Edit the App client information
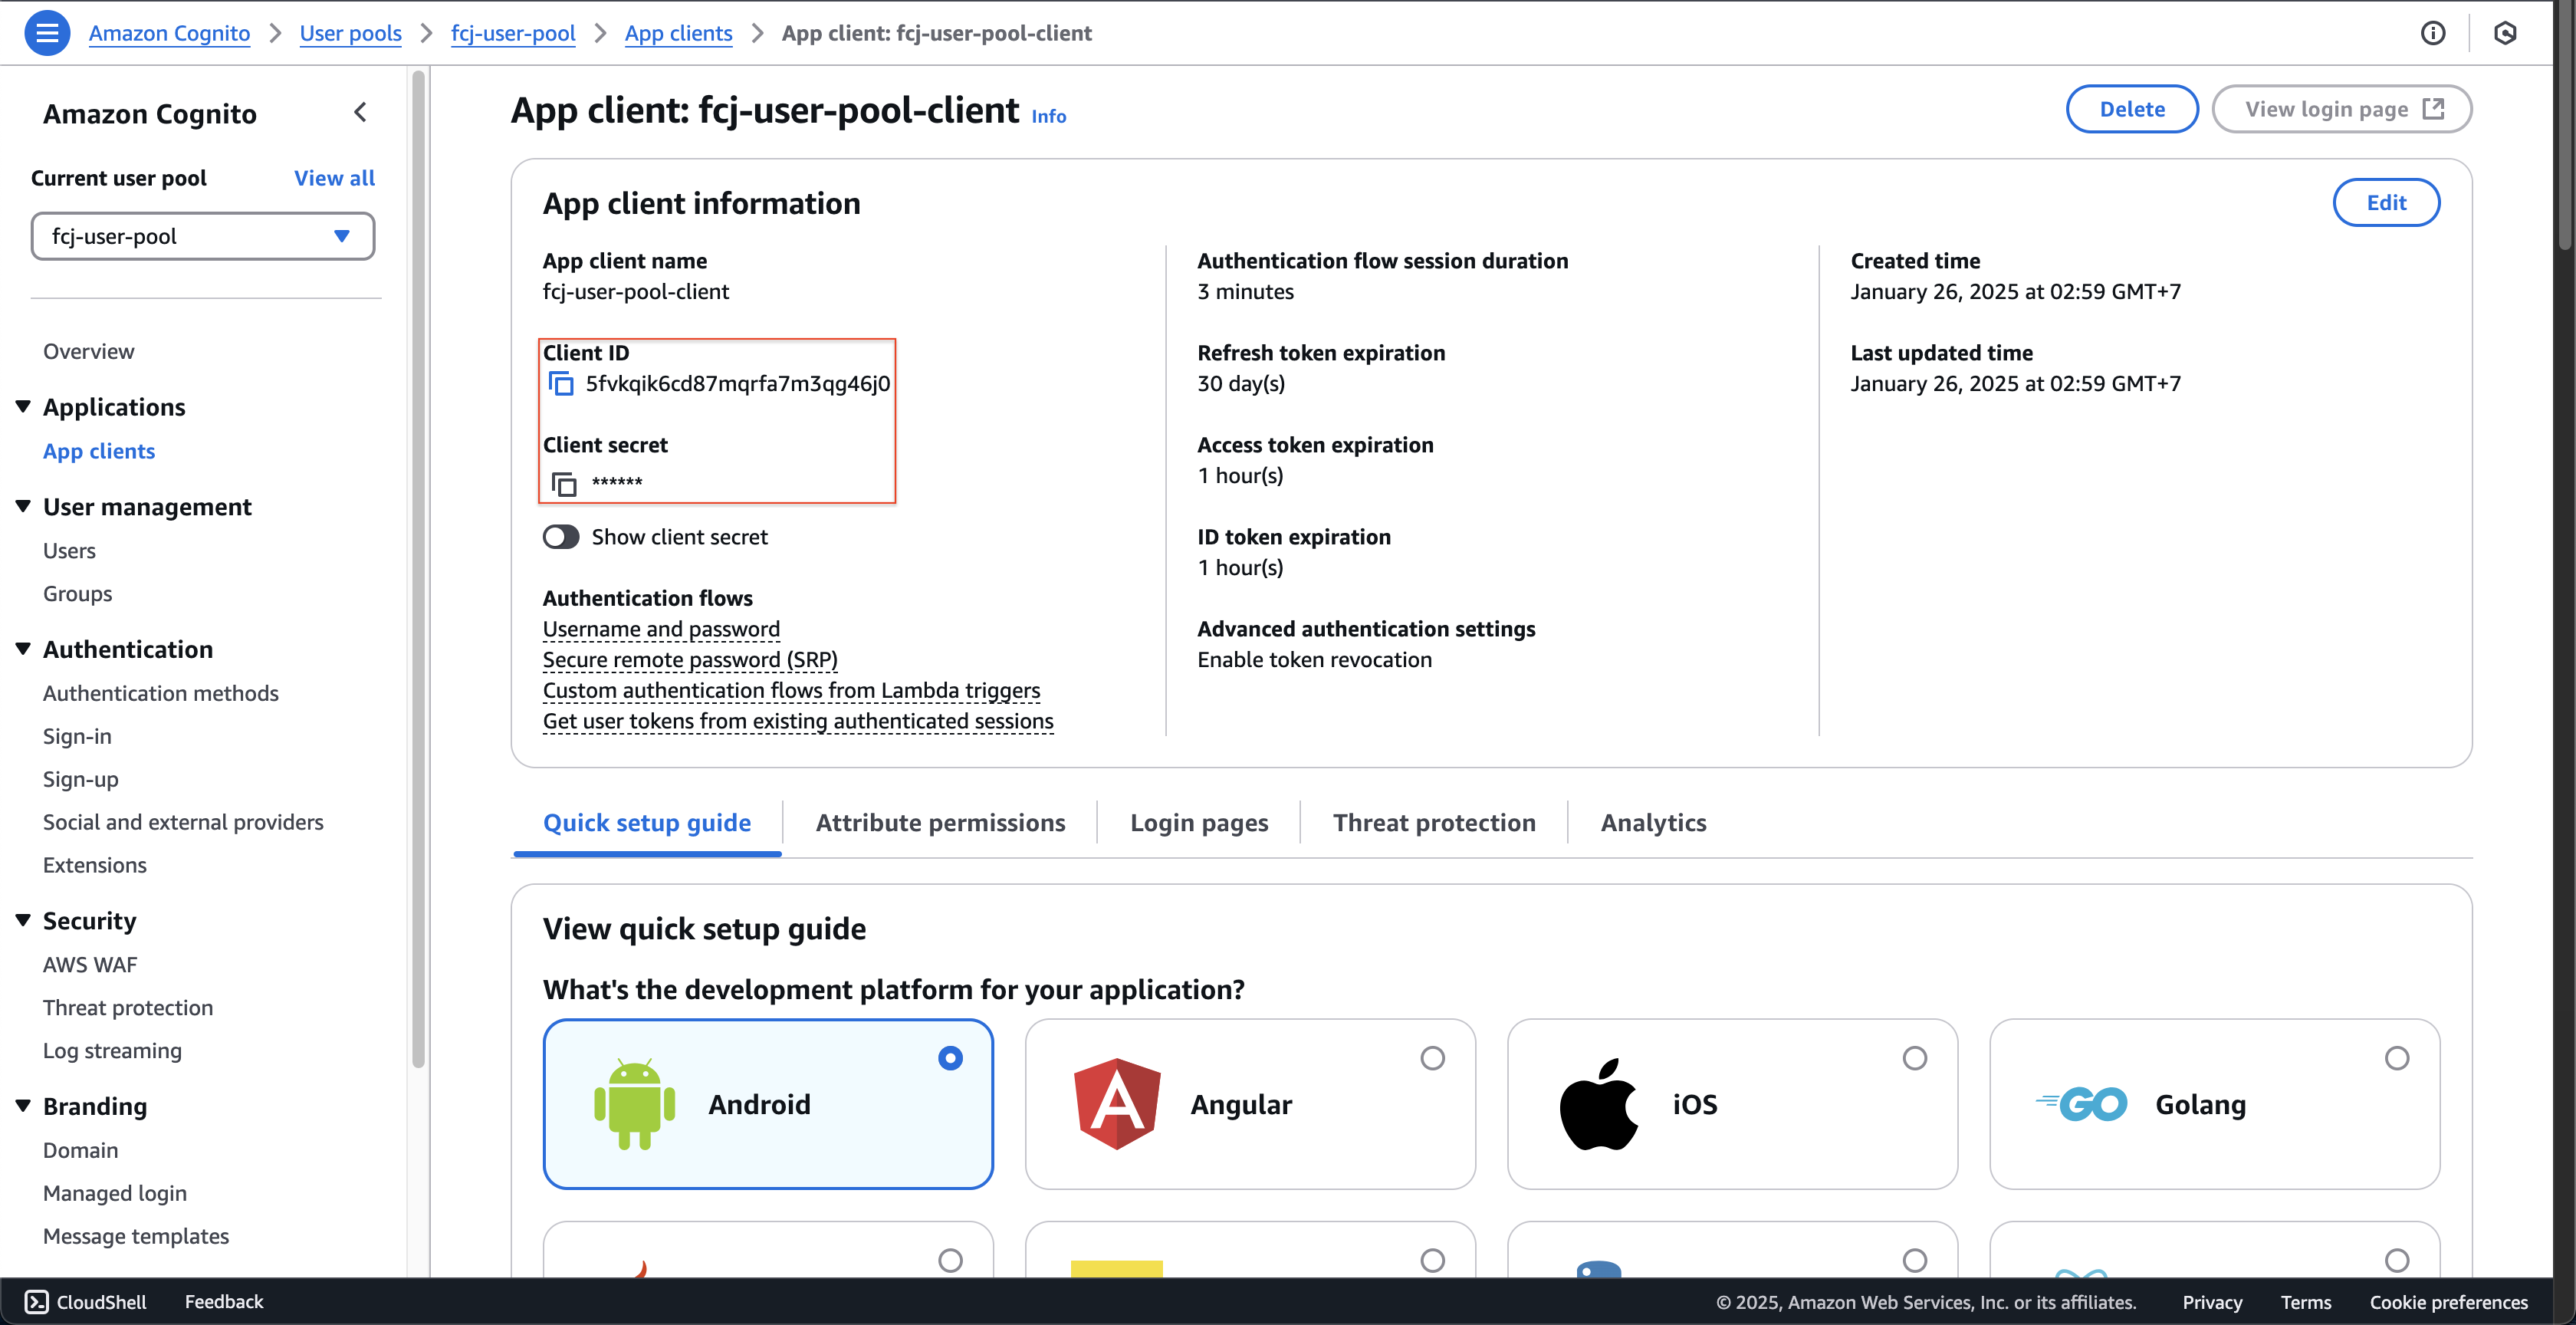 [2386, 203]
